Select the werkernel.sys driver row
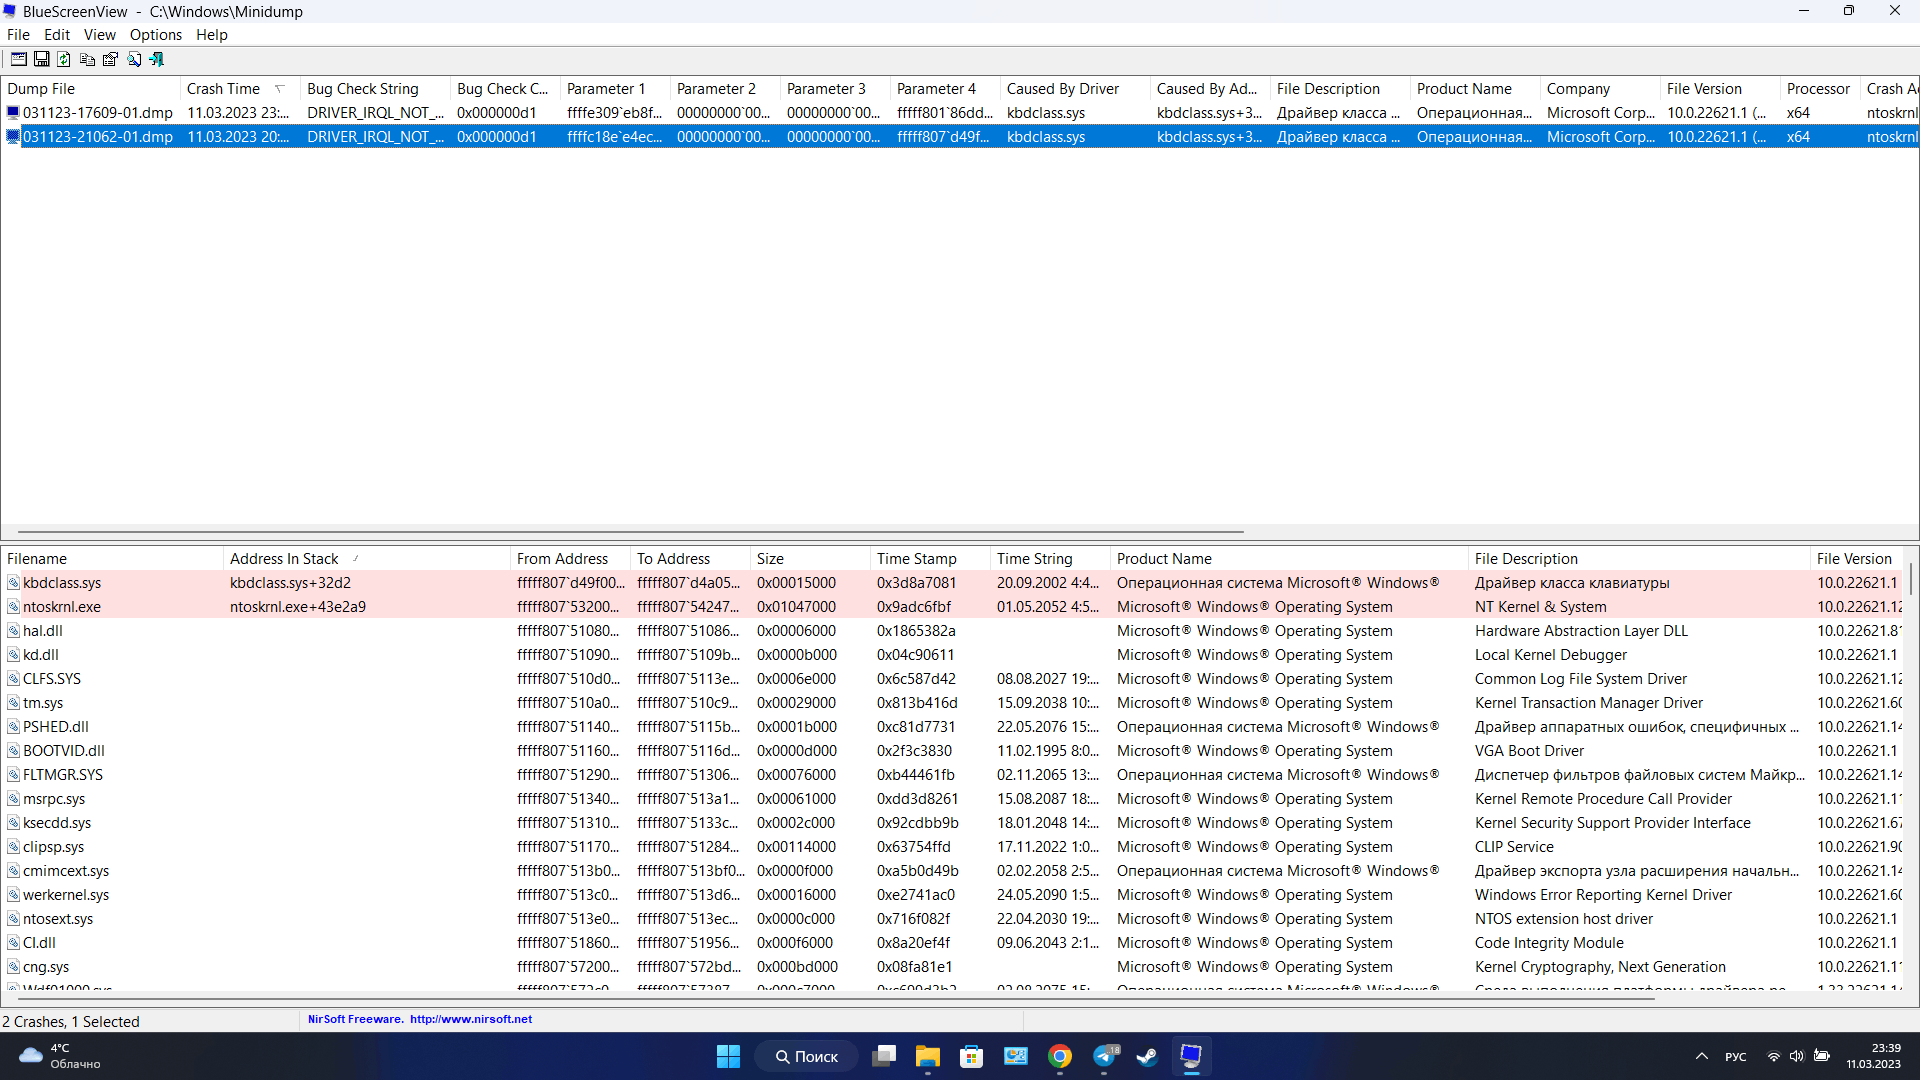The image size is (1920, 1080). point(952,895)
